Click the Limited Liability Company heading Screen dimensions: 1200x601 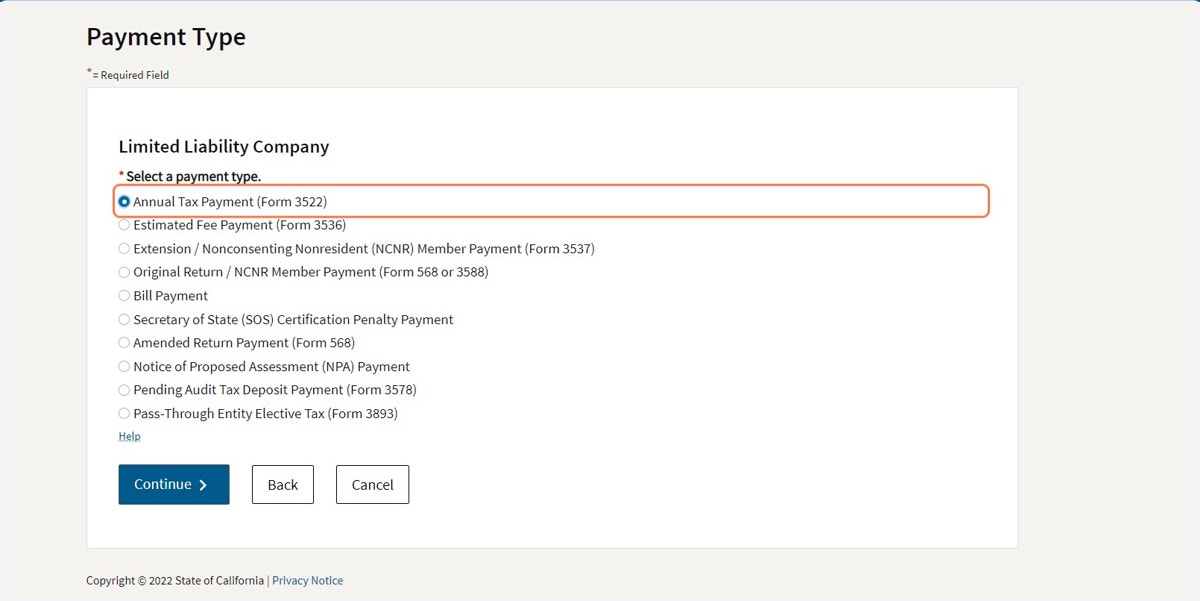[x=224, y=146]
